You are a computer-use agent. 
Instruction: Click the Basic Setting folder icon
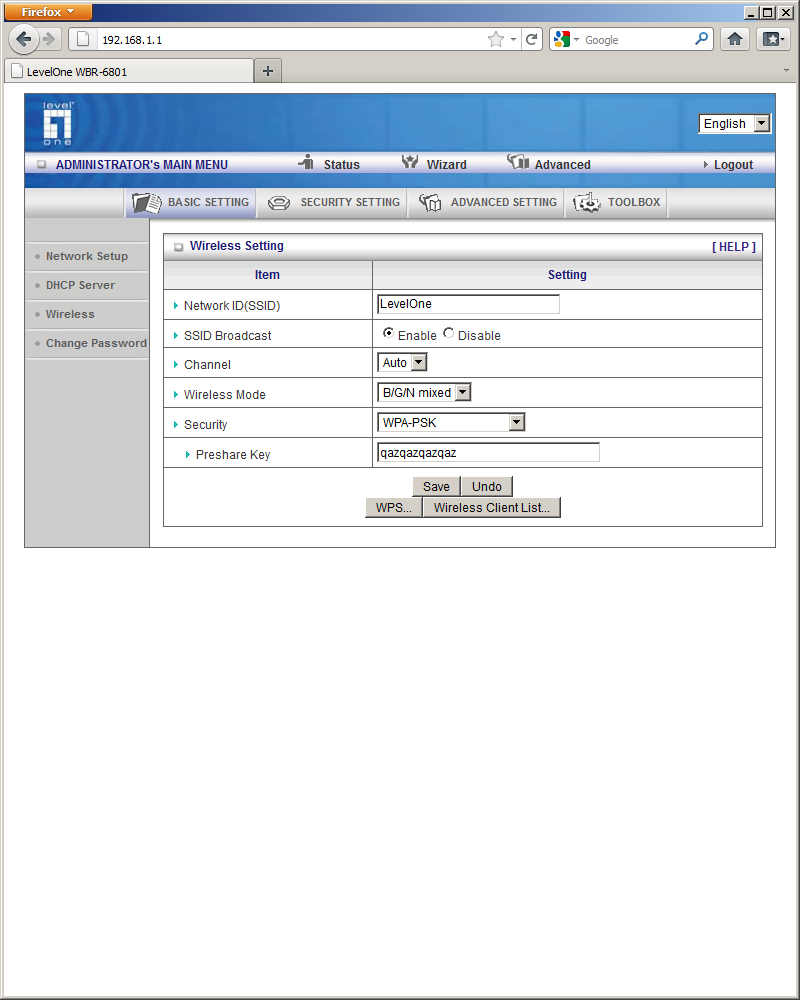click(147, 203)
